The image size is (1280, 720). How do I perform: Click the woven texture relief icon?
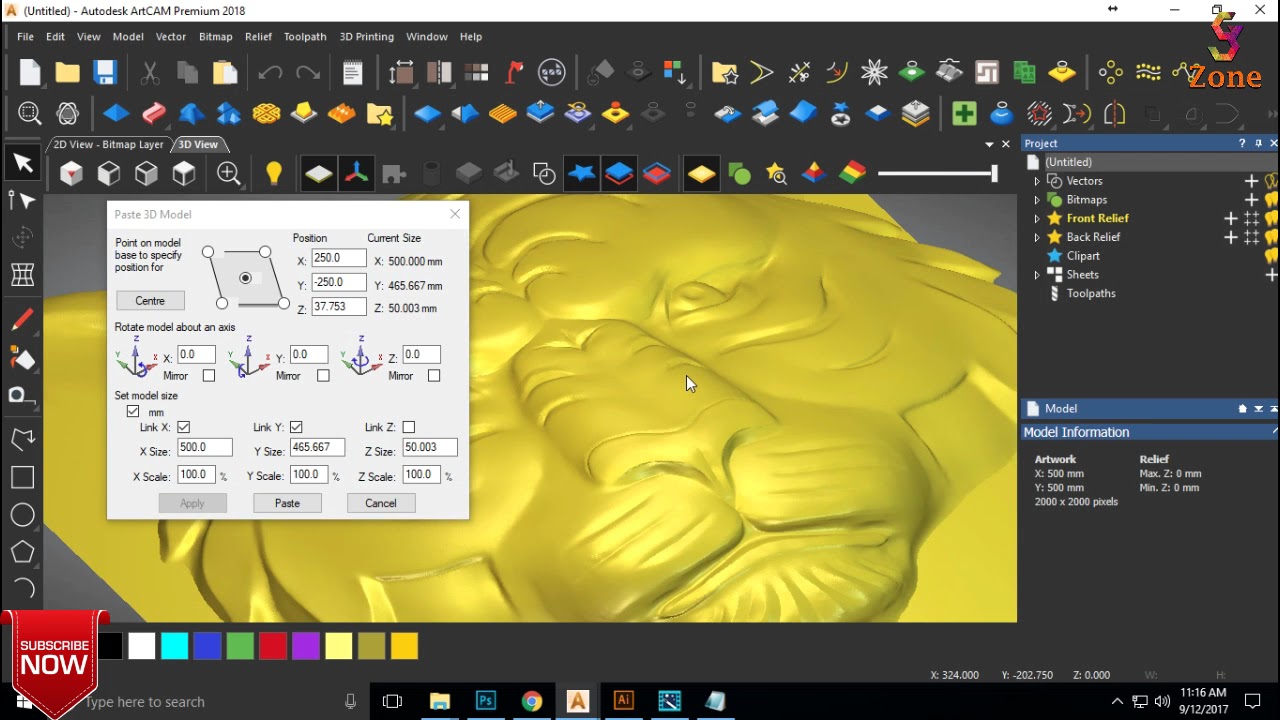[266, 113]
